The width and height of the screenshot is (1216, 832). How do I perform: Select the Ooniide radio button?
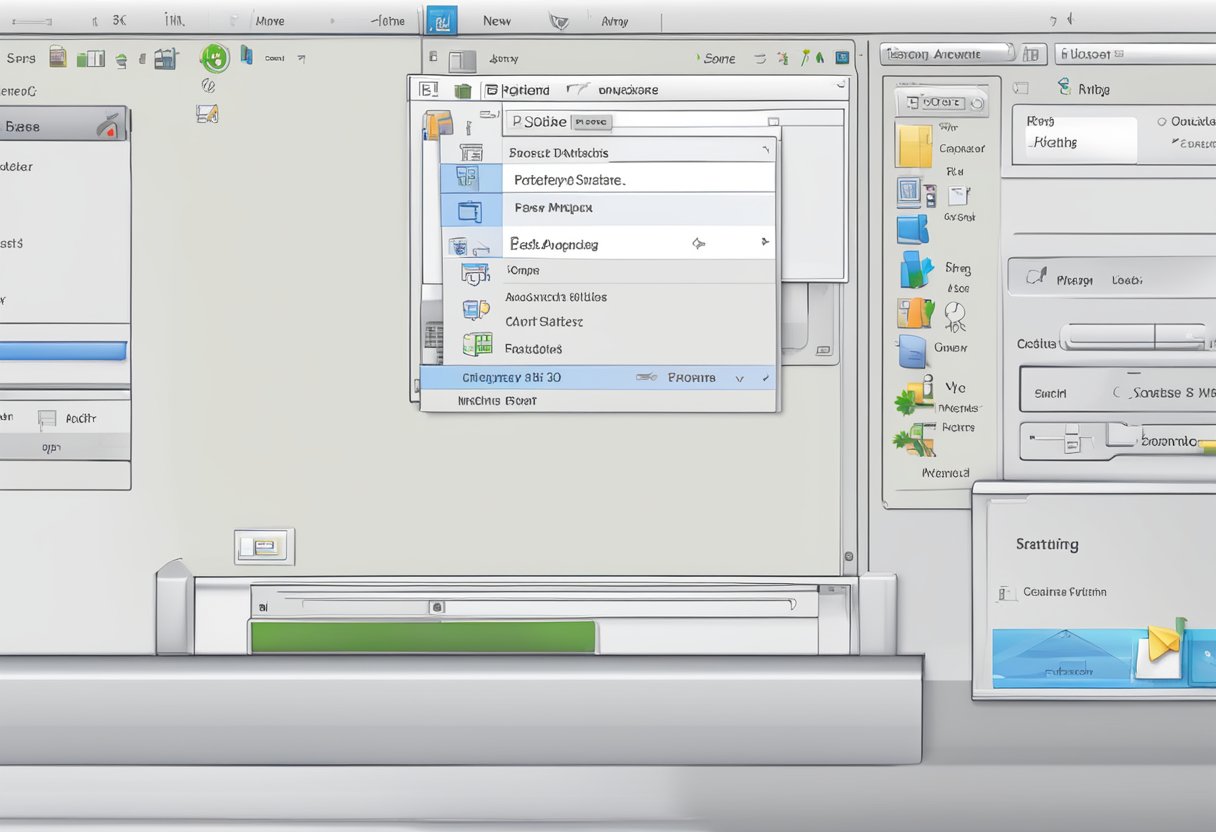click(1162, 121)
